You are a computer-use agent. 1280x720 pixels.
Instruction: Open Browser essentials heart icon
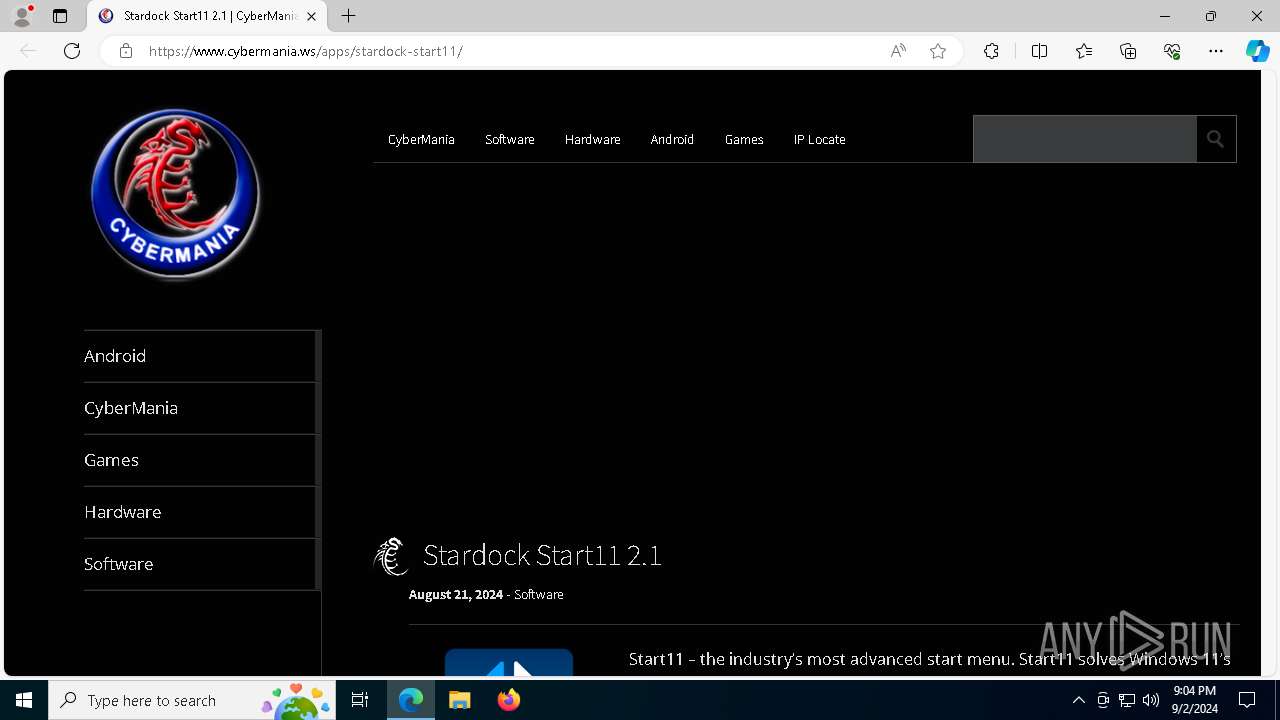(x=1172, y=51)
